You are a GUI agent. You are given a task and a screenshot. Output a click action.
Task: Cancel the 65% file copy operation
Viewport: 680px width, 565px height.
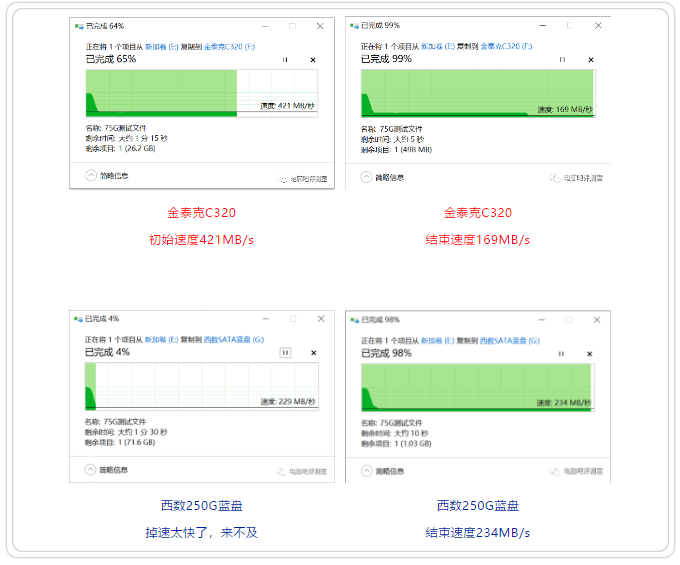314,60
